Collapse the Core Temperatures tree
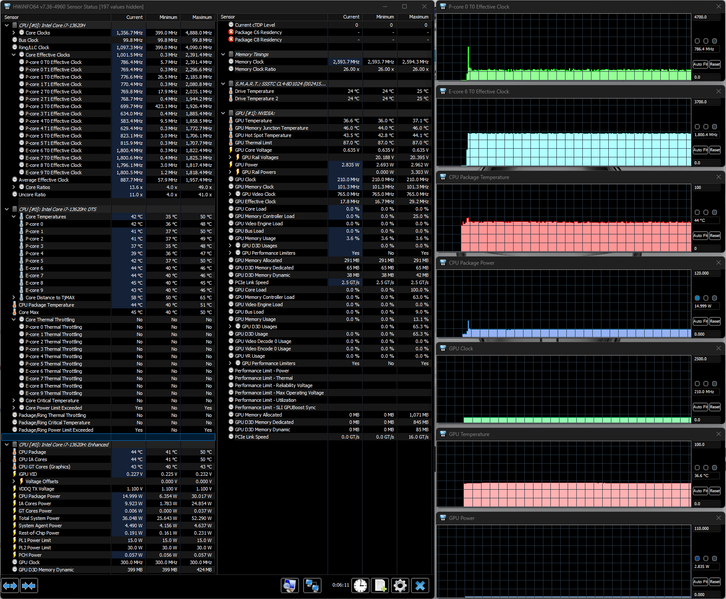Viewport: 726px width, 599px height. pos(14,217)
